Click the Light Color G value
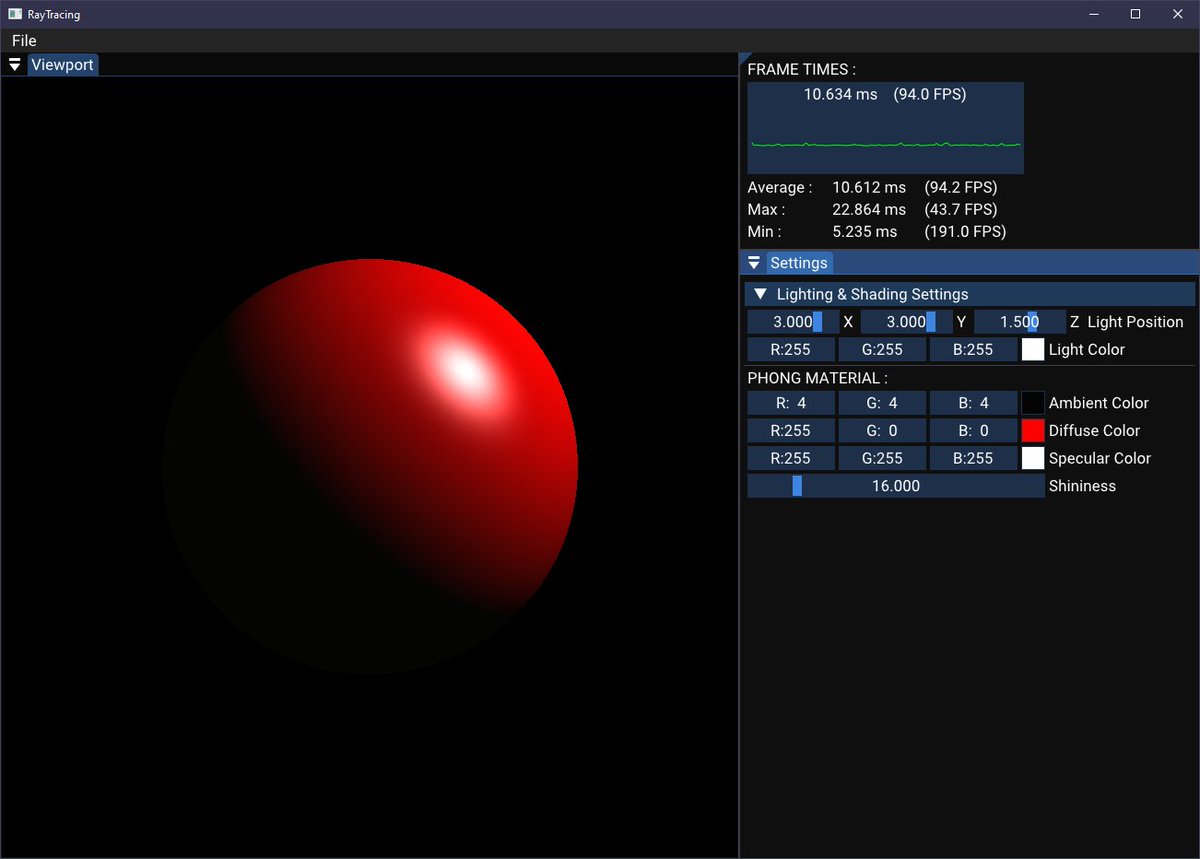This screenshot has width=1200, height=859. (x=882, y=350)
